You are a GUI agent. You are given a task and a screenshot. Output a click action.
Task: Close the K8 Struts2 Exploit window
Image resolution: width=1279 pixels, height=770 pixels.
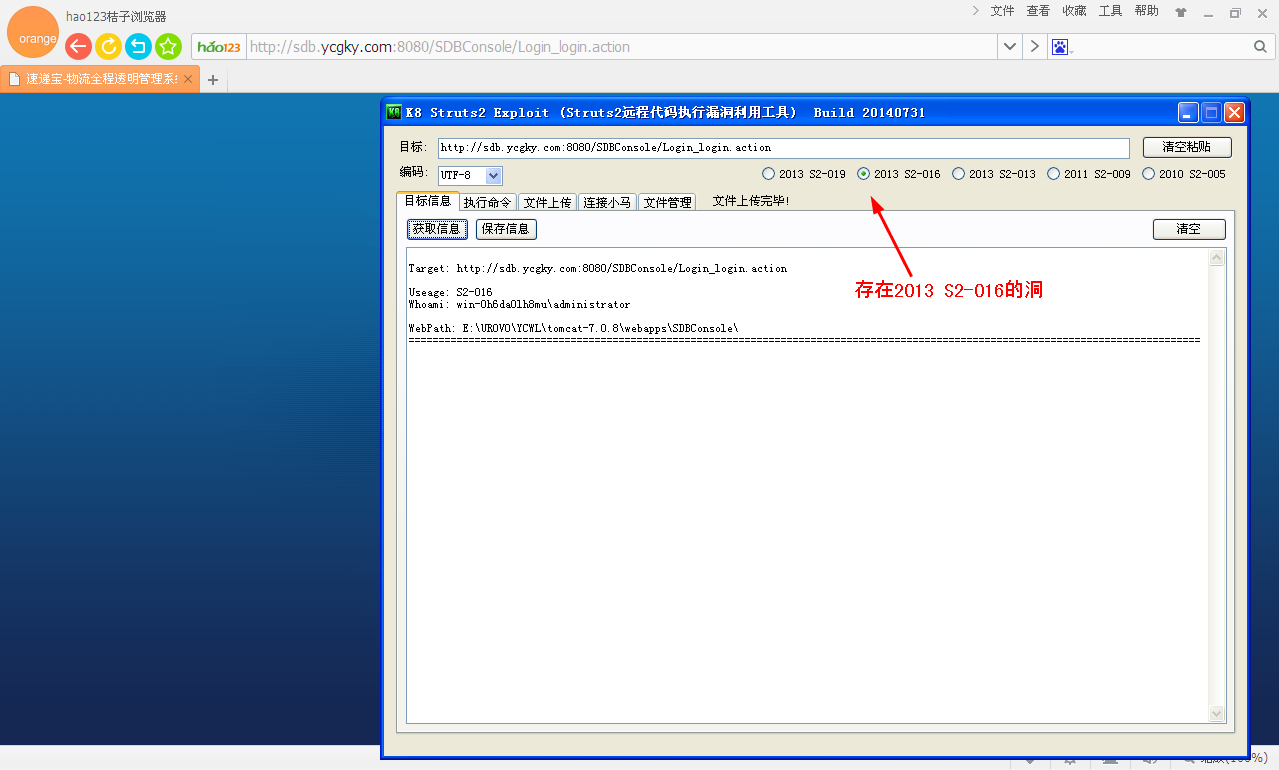point(1234,112)
